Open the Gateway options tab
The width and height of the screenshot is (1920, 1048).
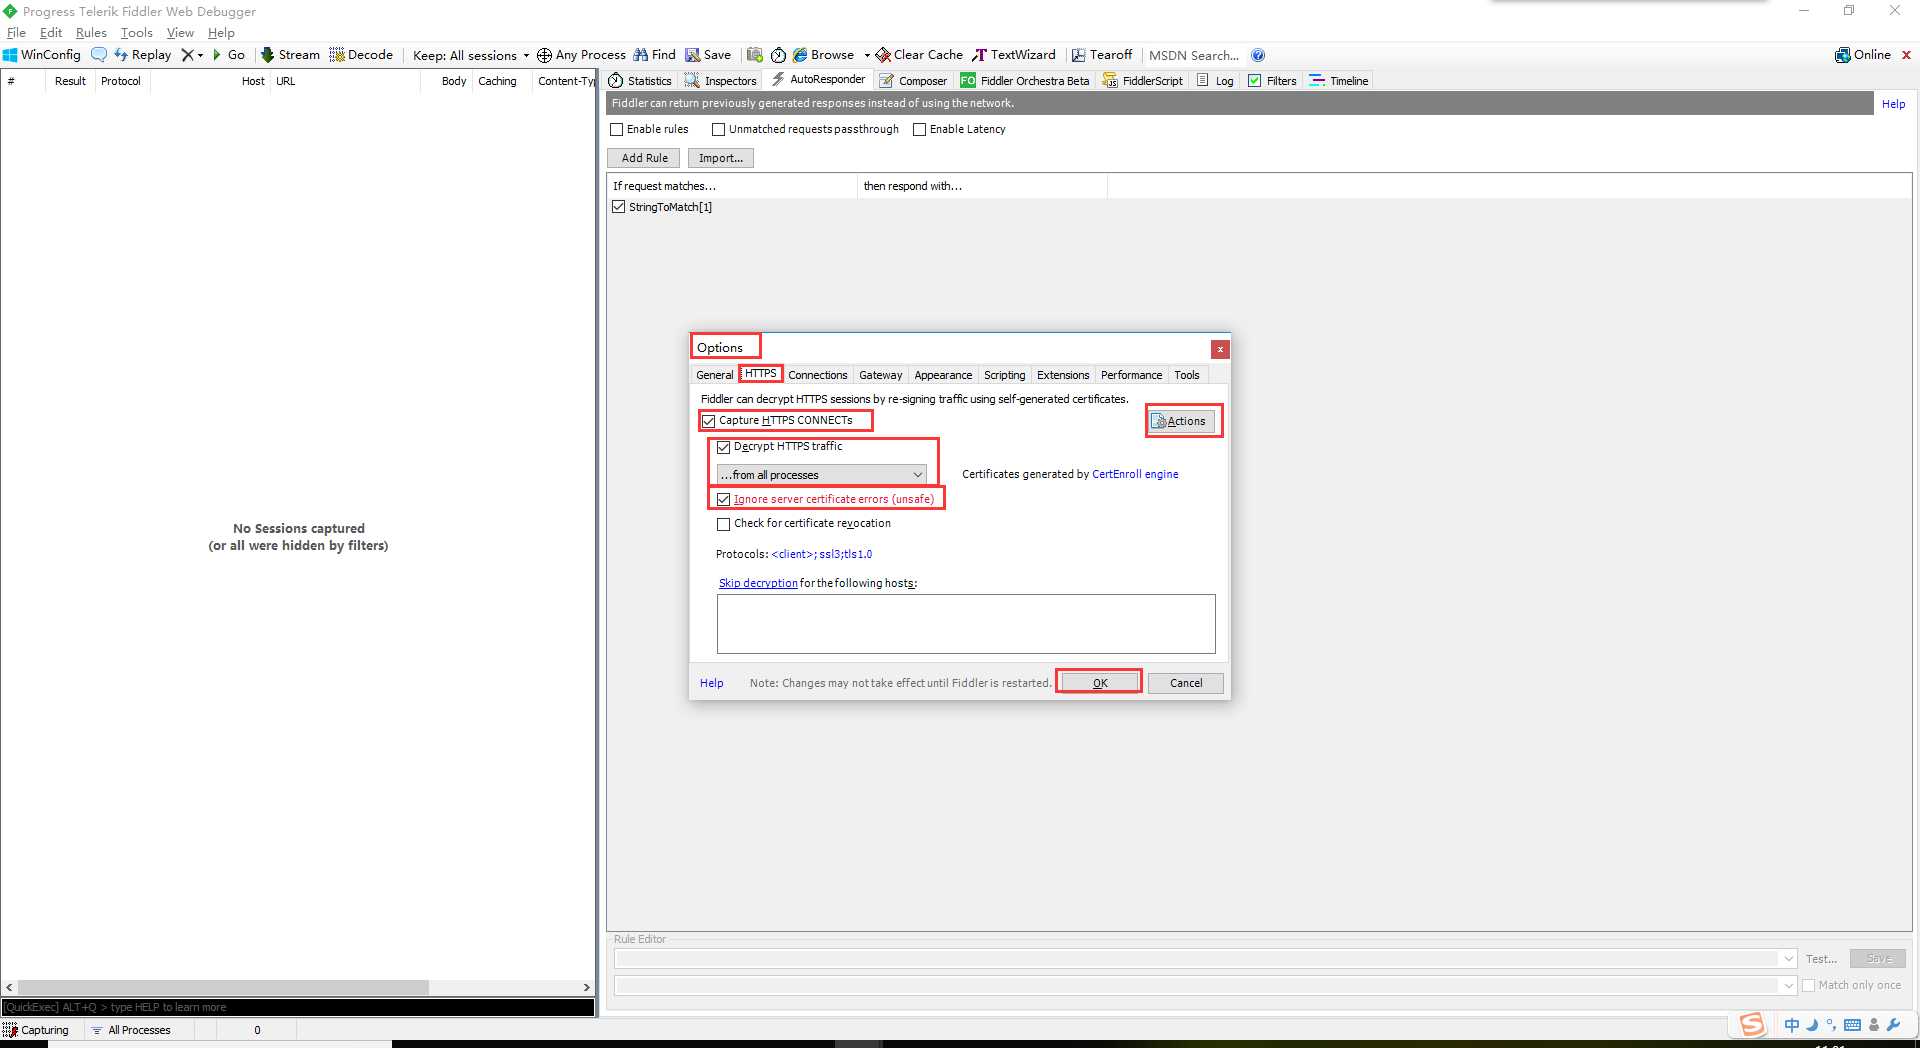pyautogui.click(x=880, y=375)
